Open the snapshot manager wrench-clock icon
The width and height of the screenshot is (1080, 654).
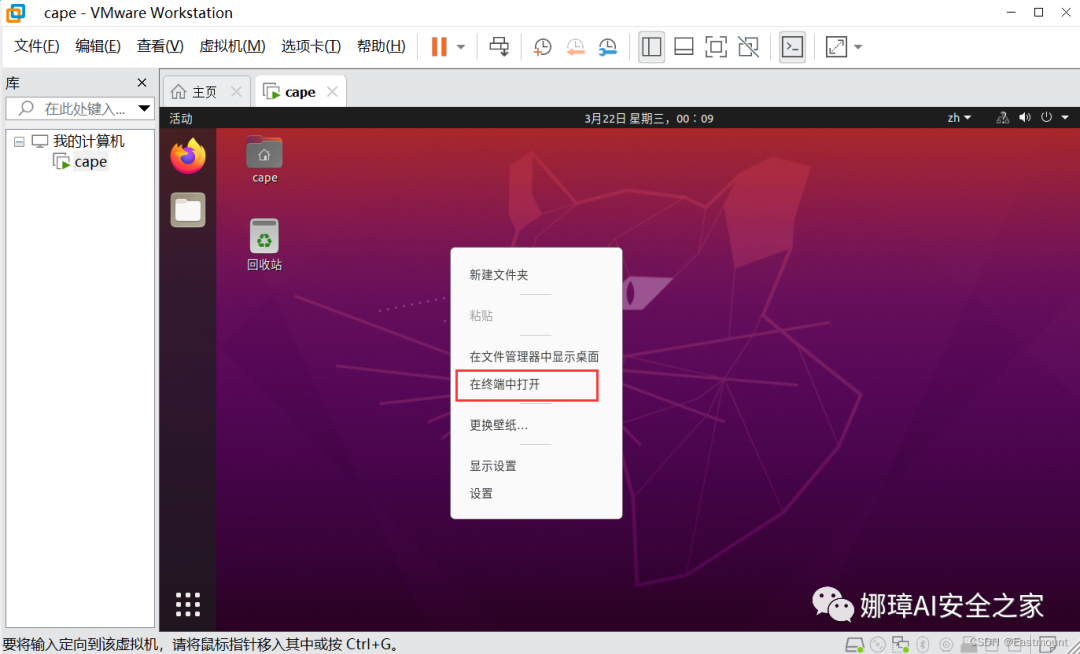pyautogui.click(x=608, y=47)
